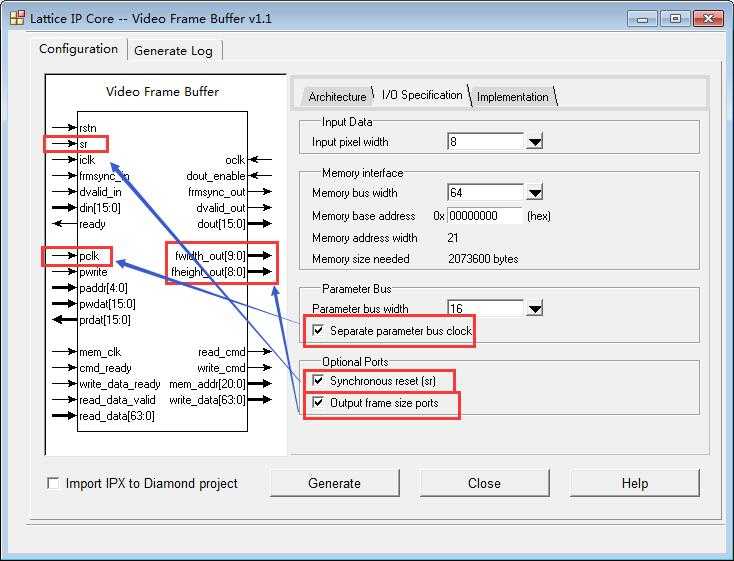Click the dout_enable port label
Viewport: 734px width, 561px height.
coord(216,176)
